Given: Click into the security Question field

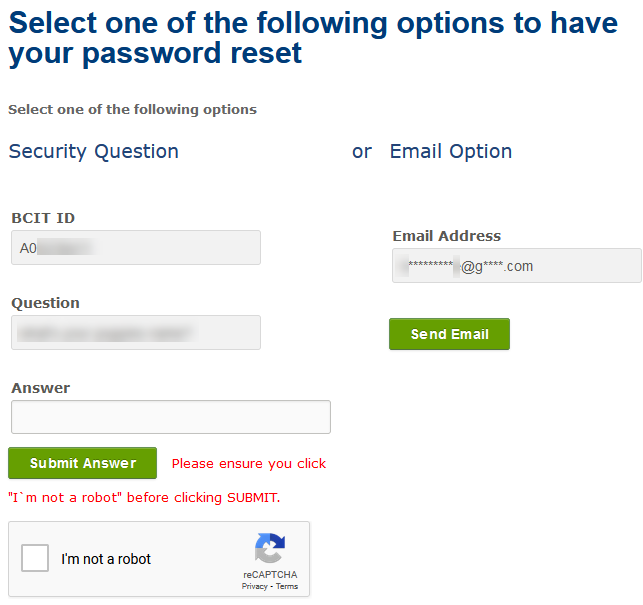Looking at the screenshot, I should (136, 332).
